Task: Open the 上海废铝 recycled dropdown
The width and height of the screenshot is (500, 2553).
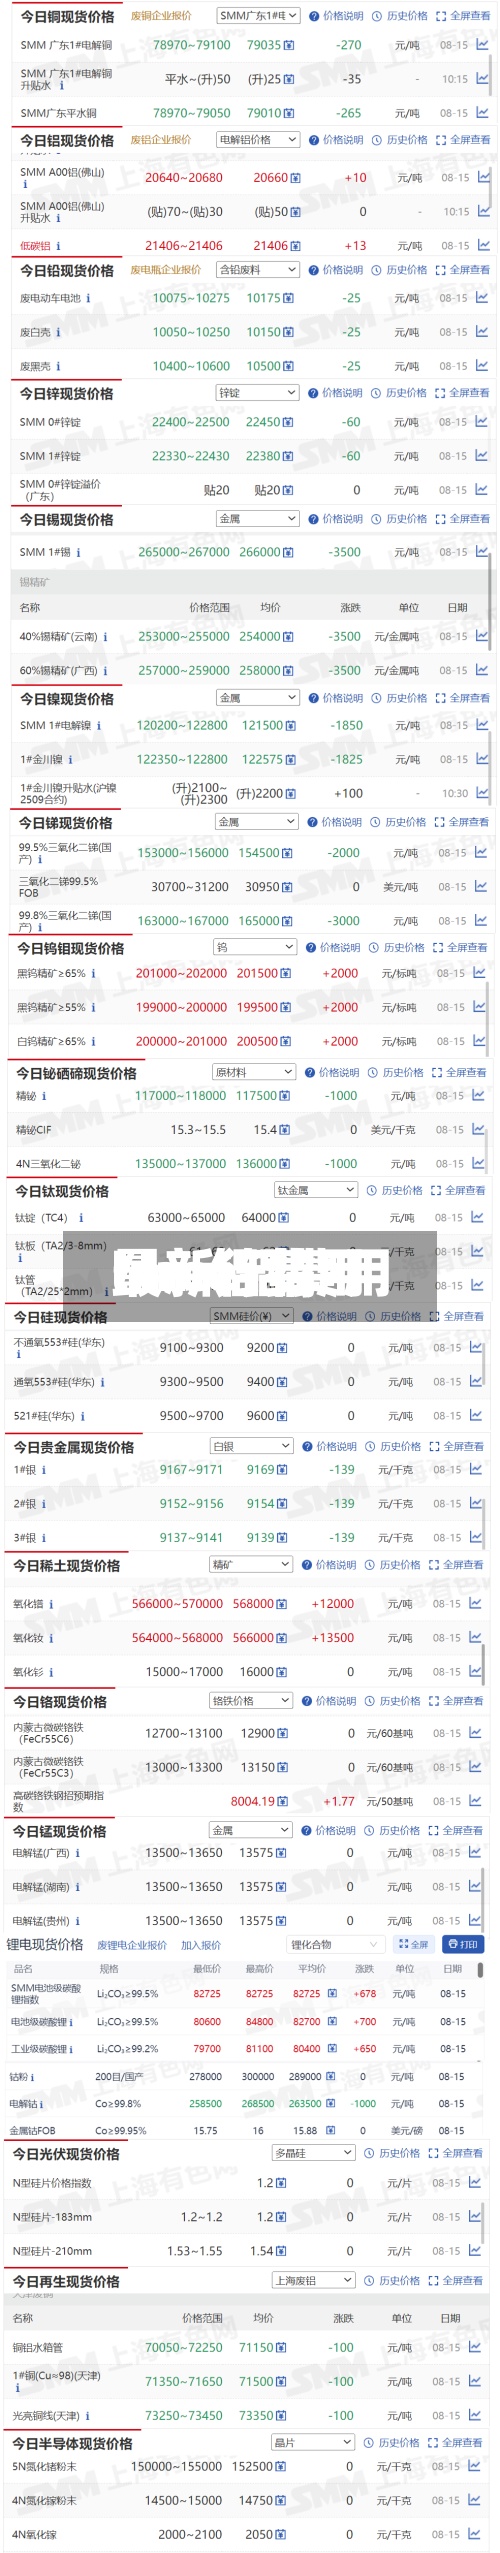Action: pos(314,2281)
